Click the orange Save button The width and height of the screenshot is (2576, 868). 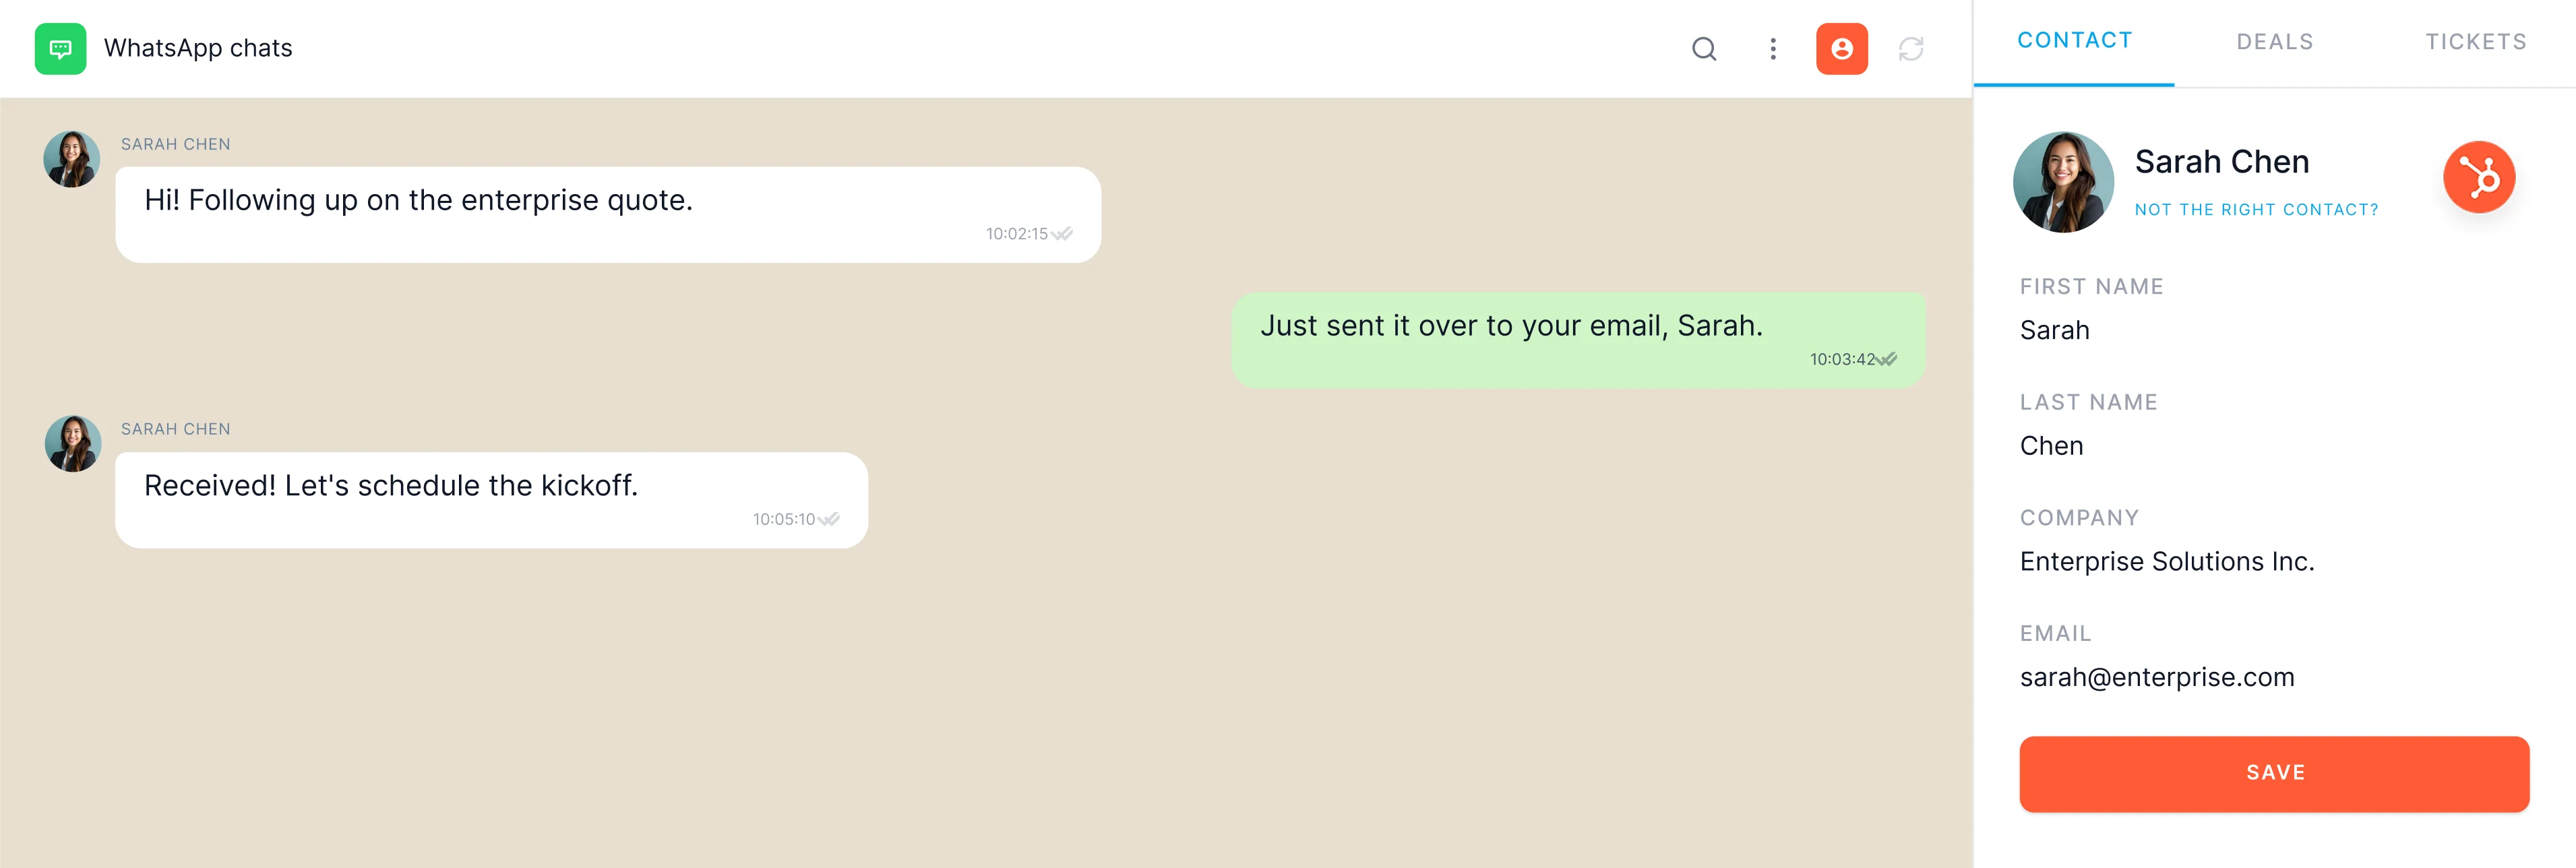click(2274, 773)
